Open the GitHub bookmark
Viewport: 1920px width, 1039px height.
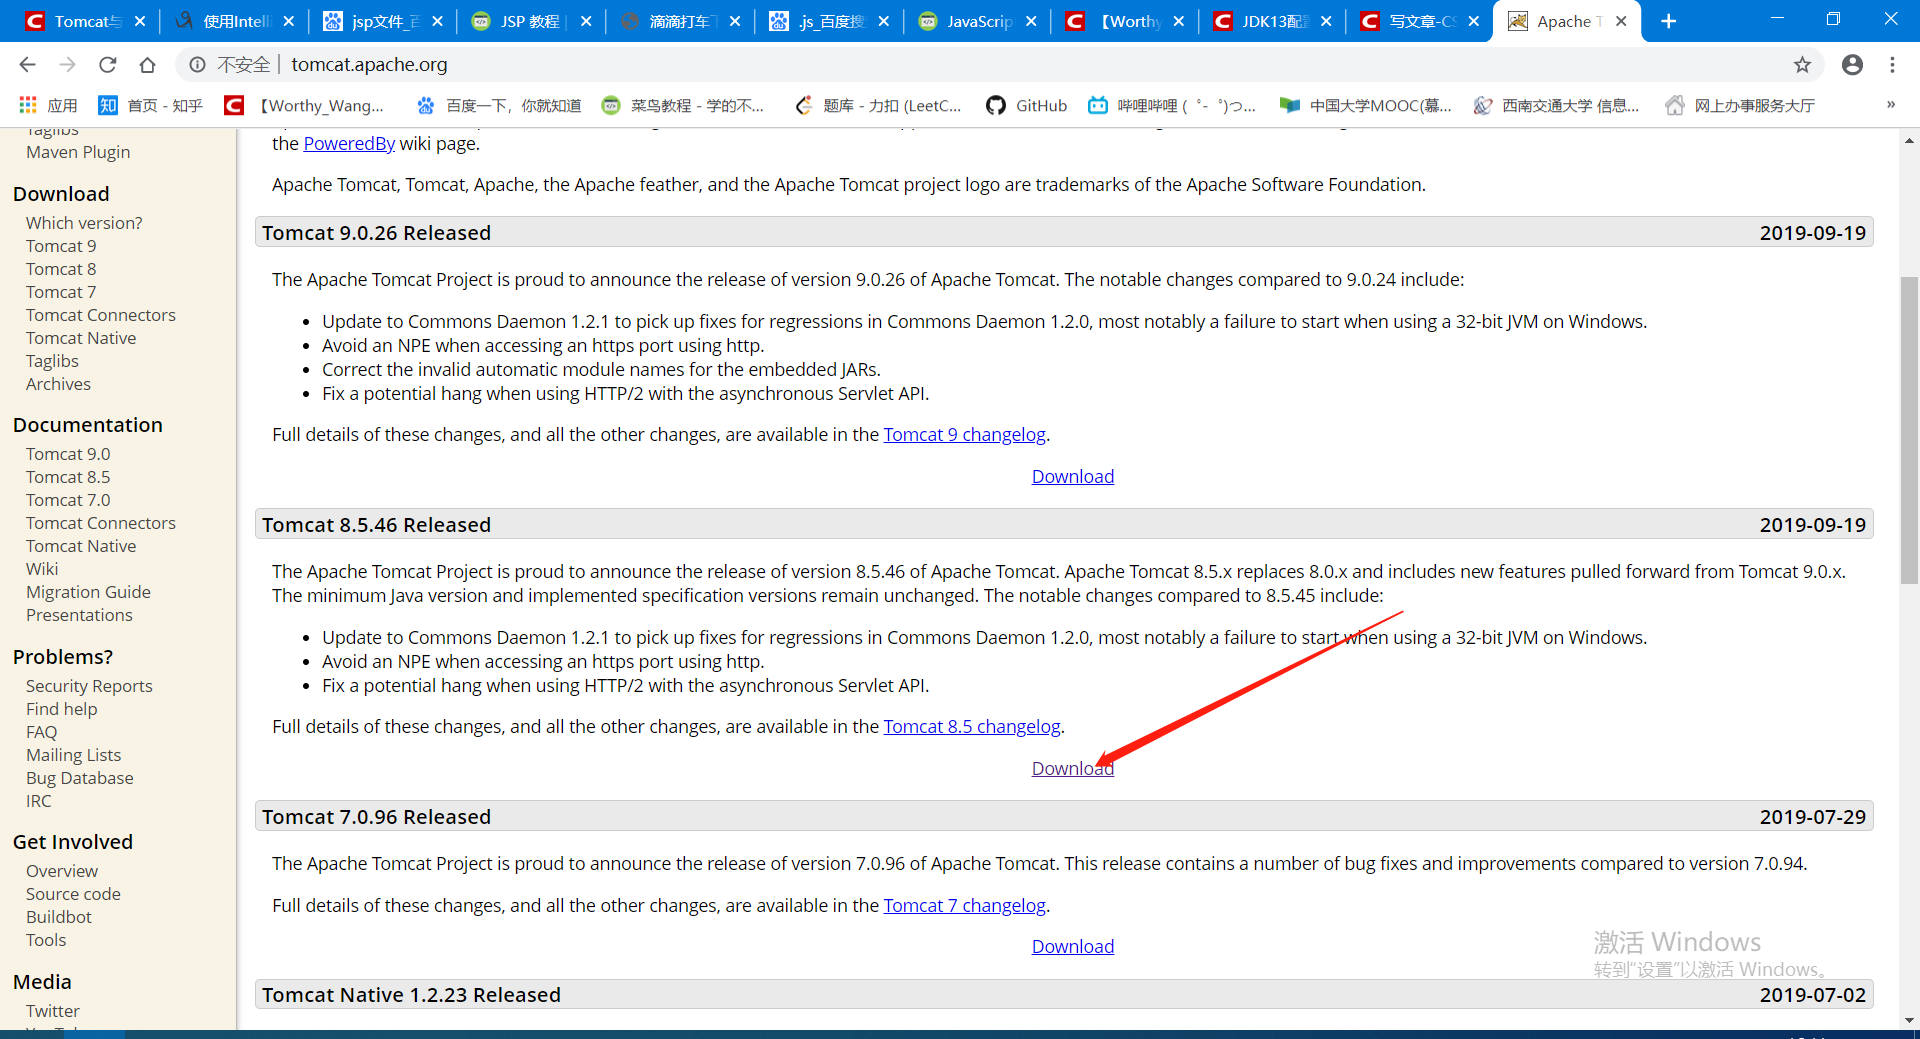coord(1026,105)
